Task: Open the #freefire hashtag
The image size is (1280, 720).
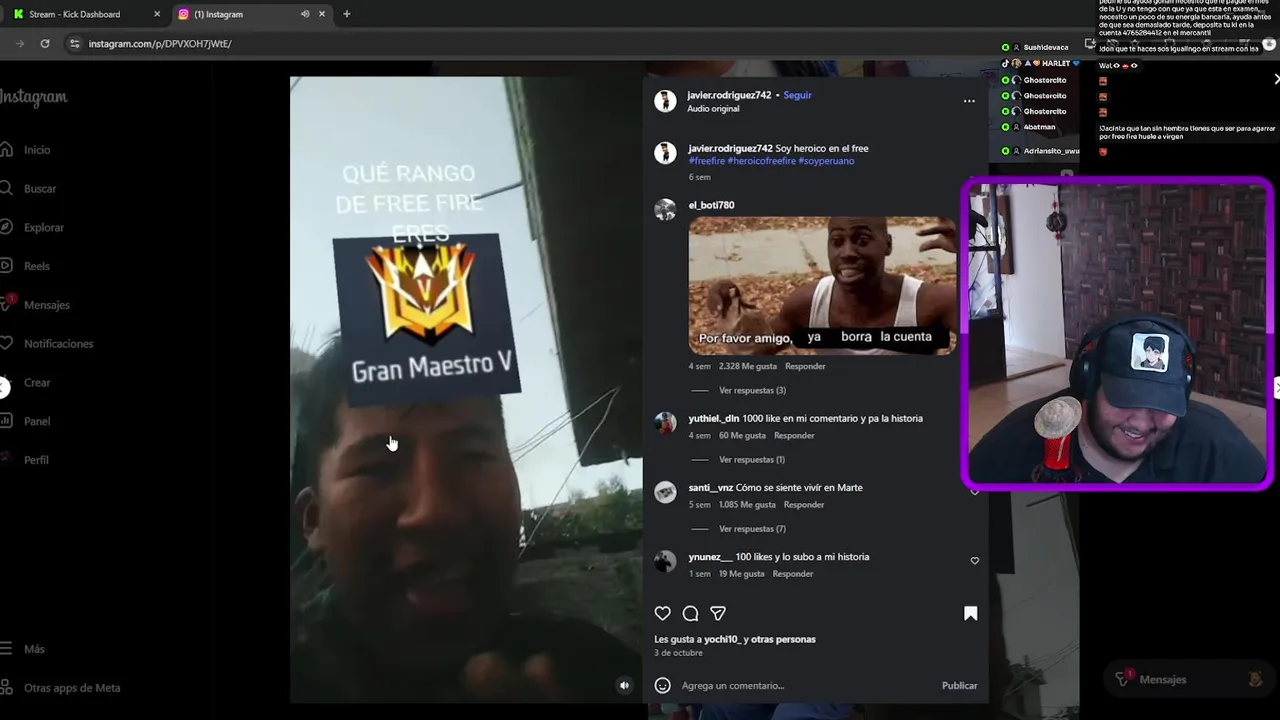Action: (x=707, y=161)
